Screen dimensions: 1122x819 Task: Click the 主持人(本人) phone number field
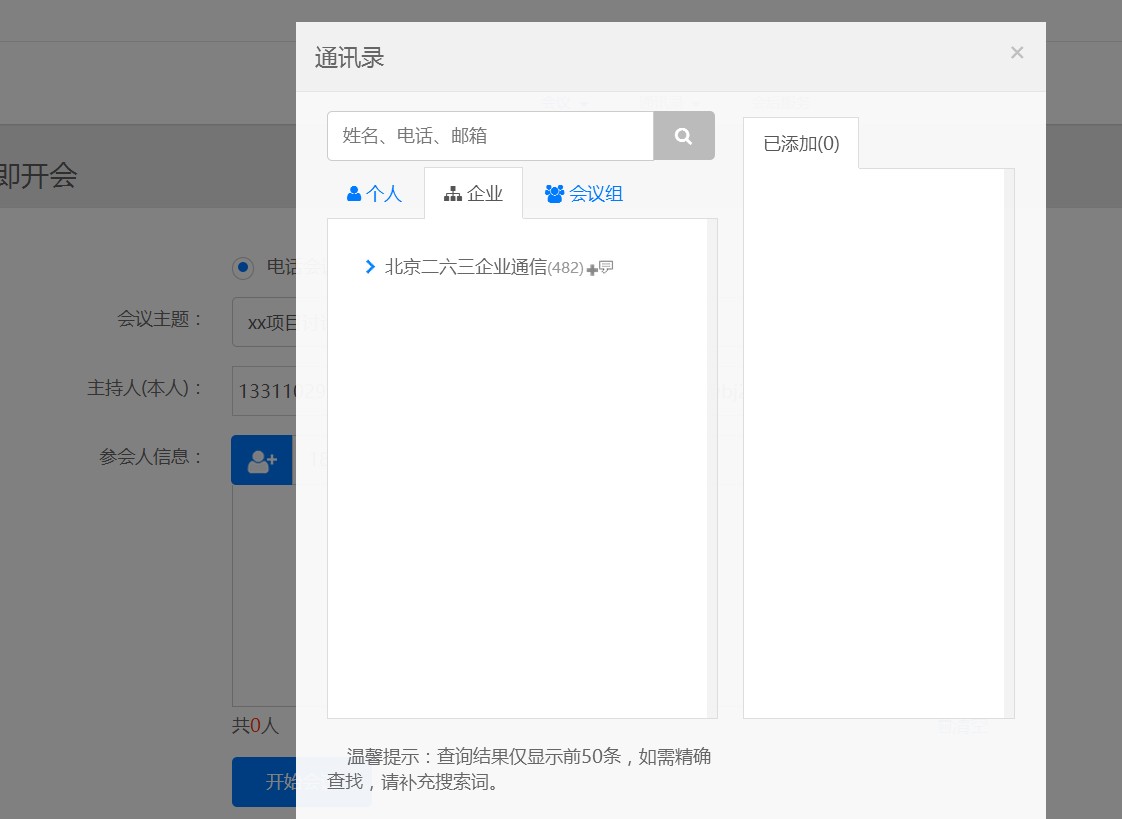coord(264,391)
